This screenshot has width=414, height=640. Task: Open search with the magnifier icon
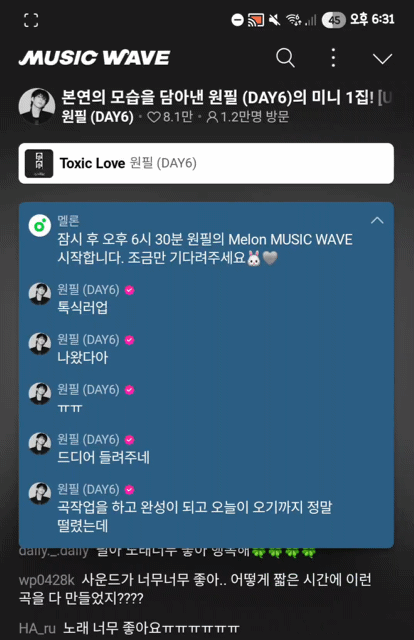coord(285,58)
